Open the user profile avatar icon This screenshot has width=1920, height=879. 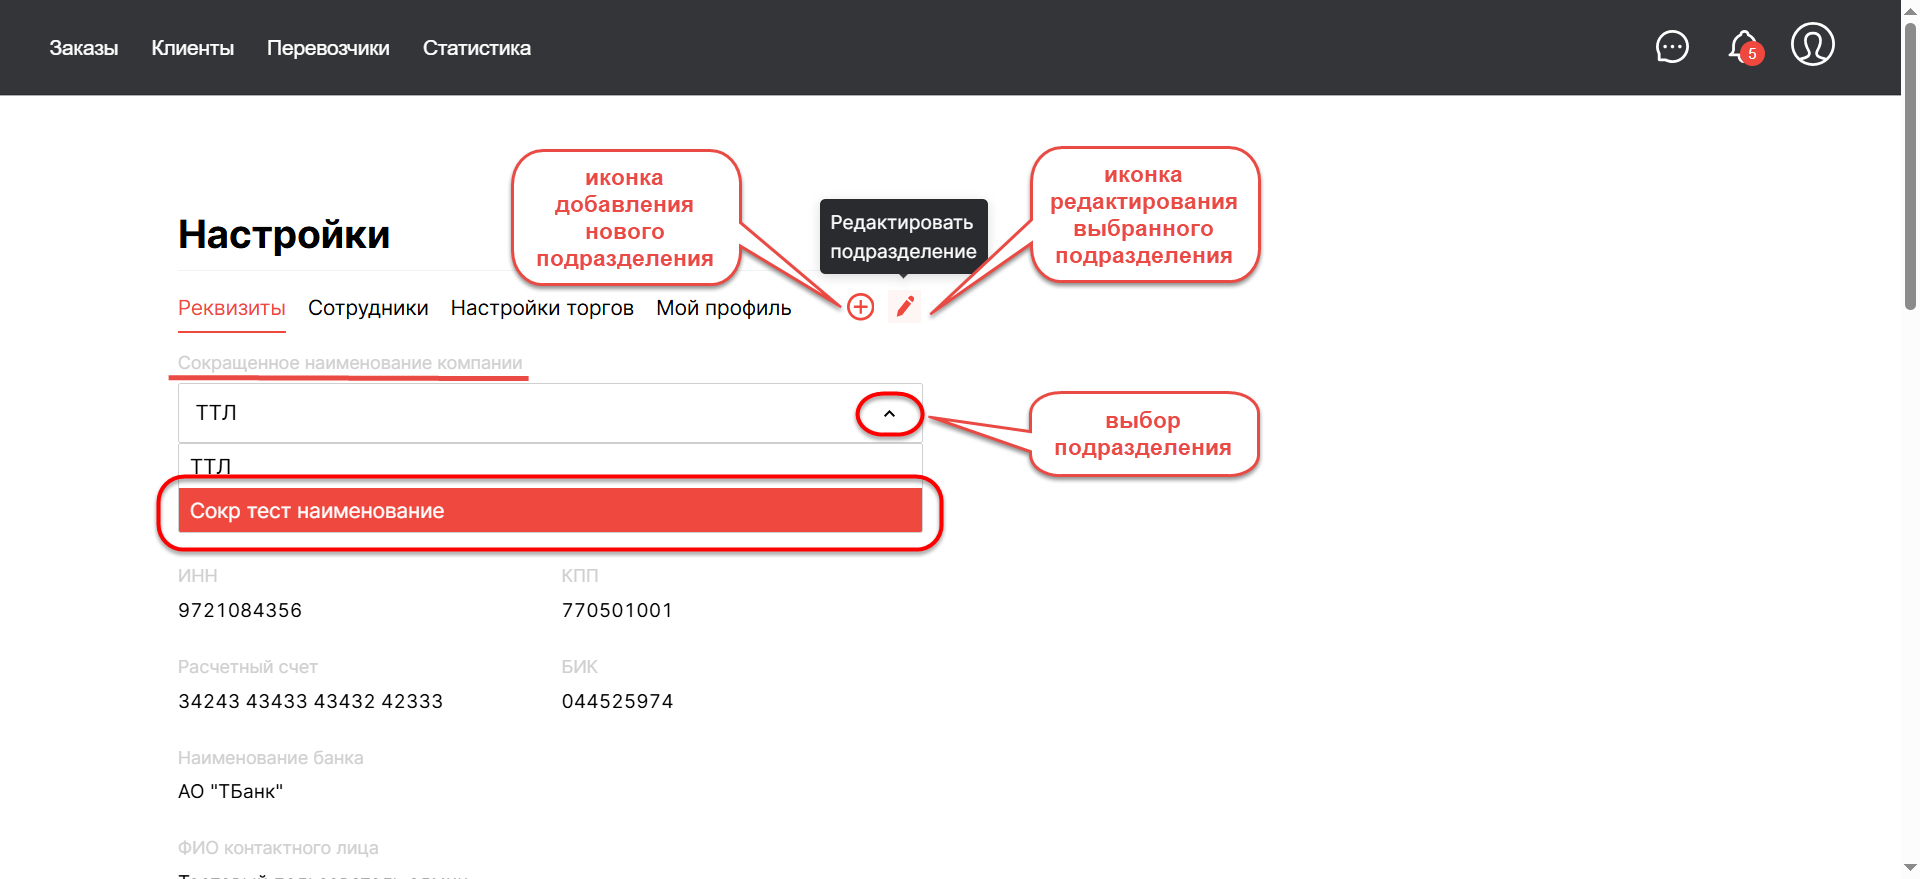pos(1812,45)
